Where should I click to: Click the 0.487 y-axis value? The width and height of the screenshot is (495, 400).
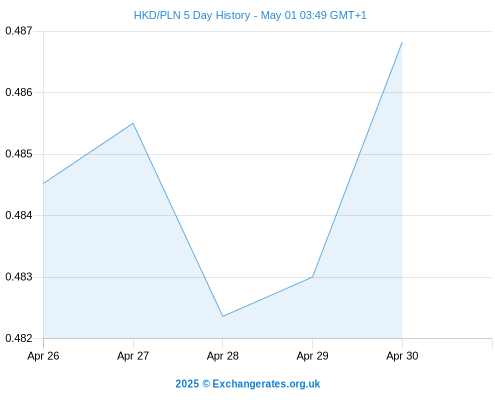coord(19,31)
